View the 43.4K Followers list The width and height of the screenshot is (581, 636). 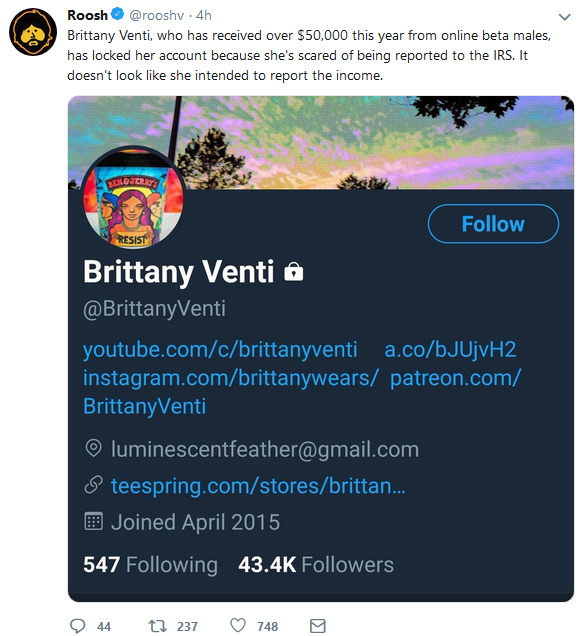(316, 565)
